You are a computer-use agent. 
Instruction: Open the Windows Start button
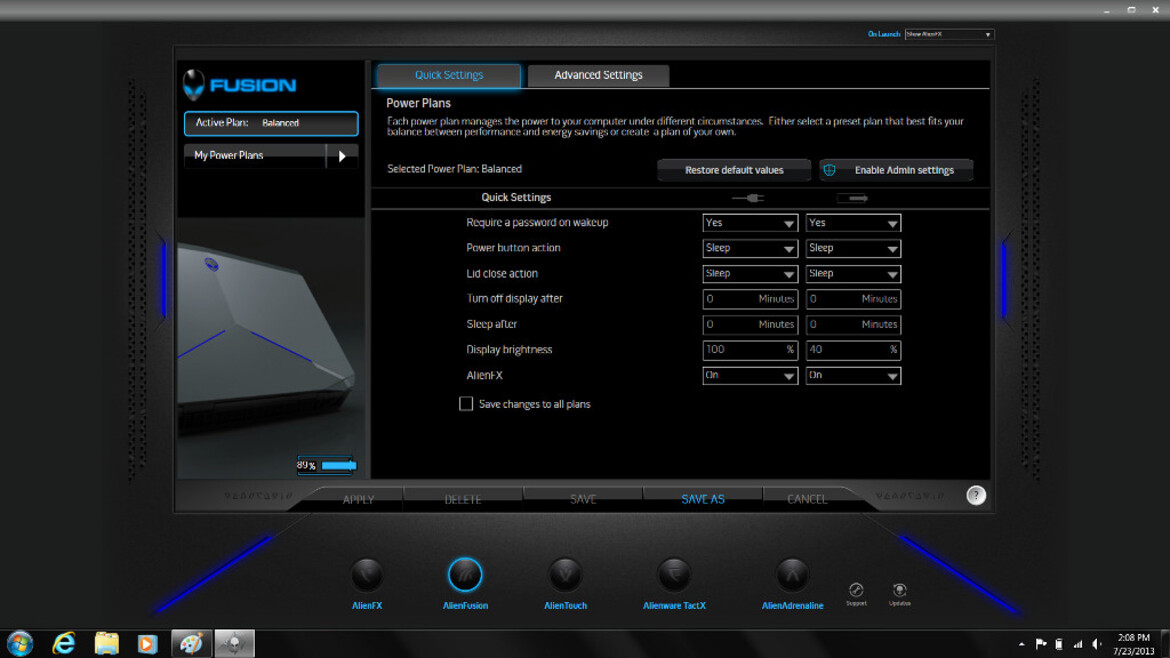click(x=20, y=643)
